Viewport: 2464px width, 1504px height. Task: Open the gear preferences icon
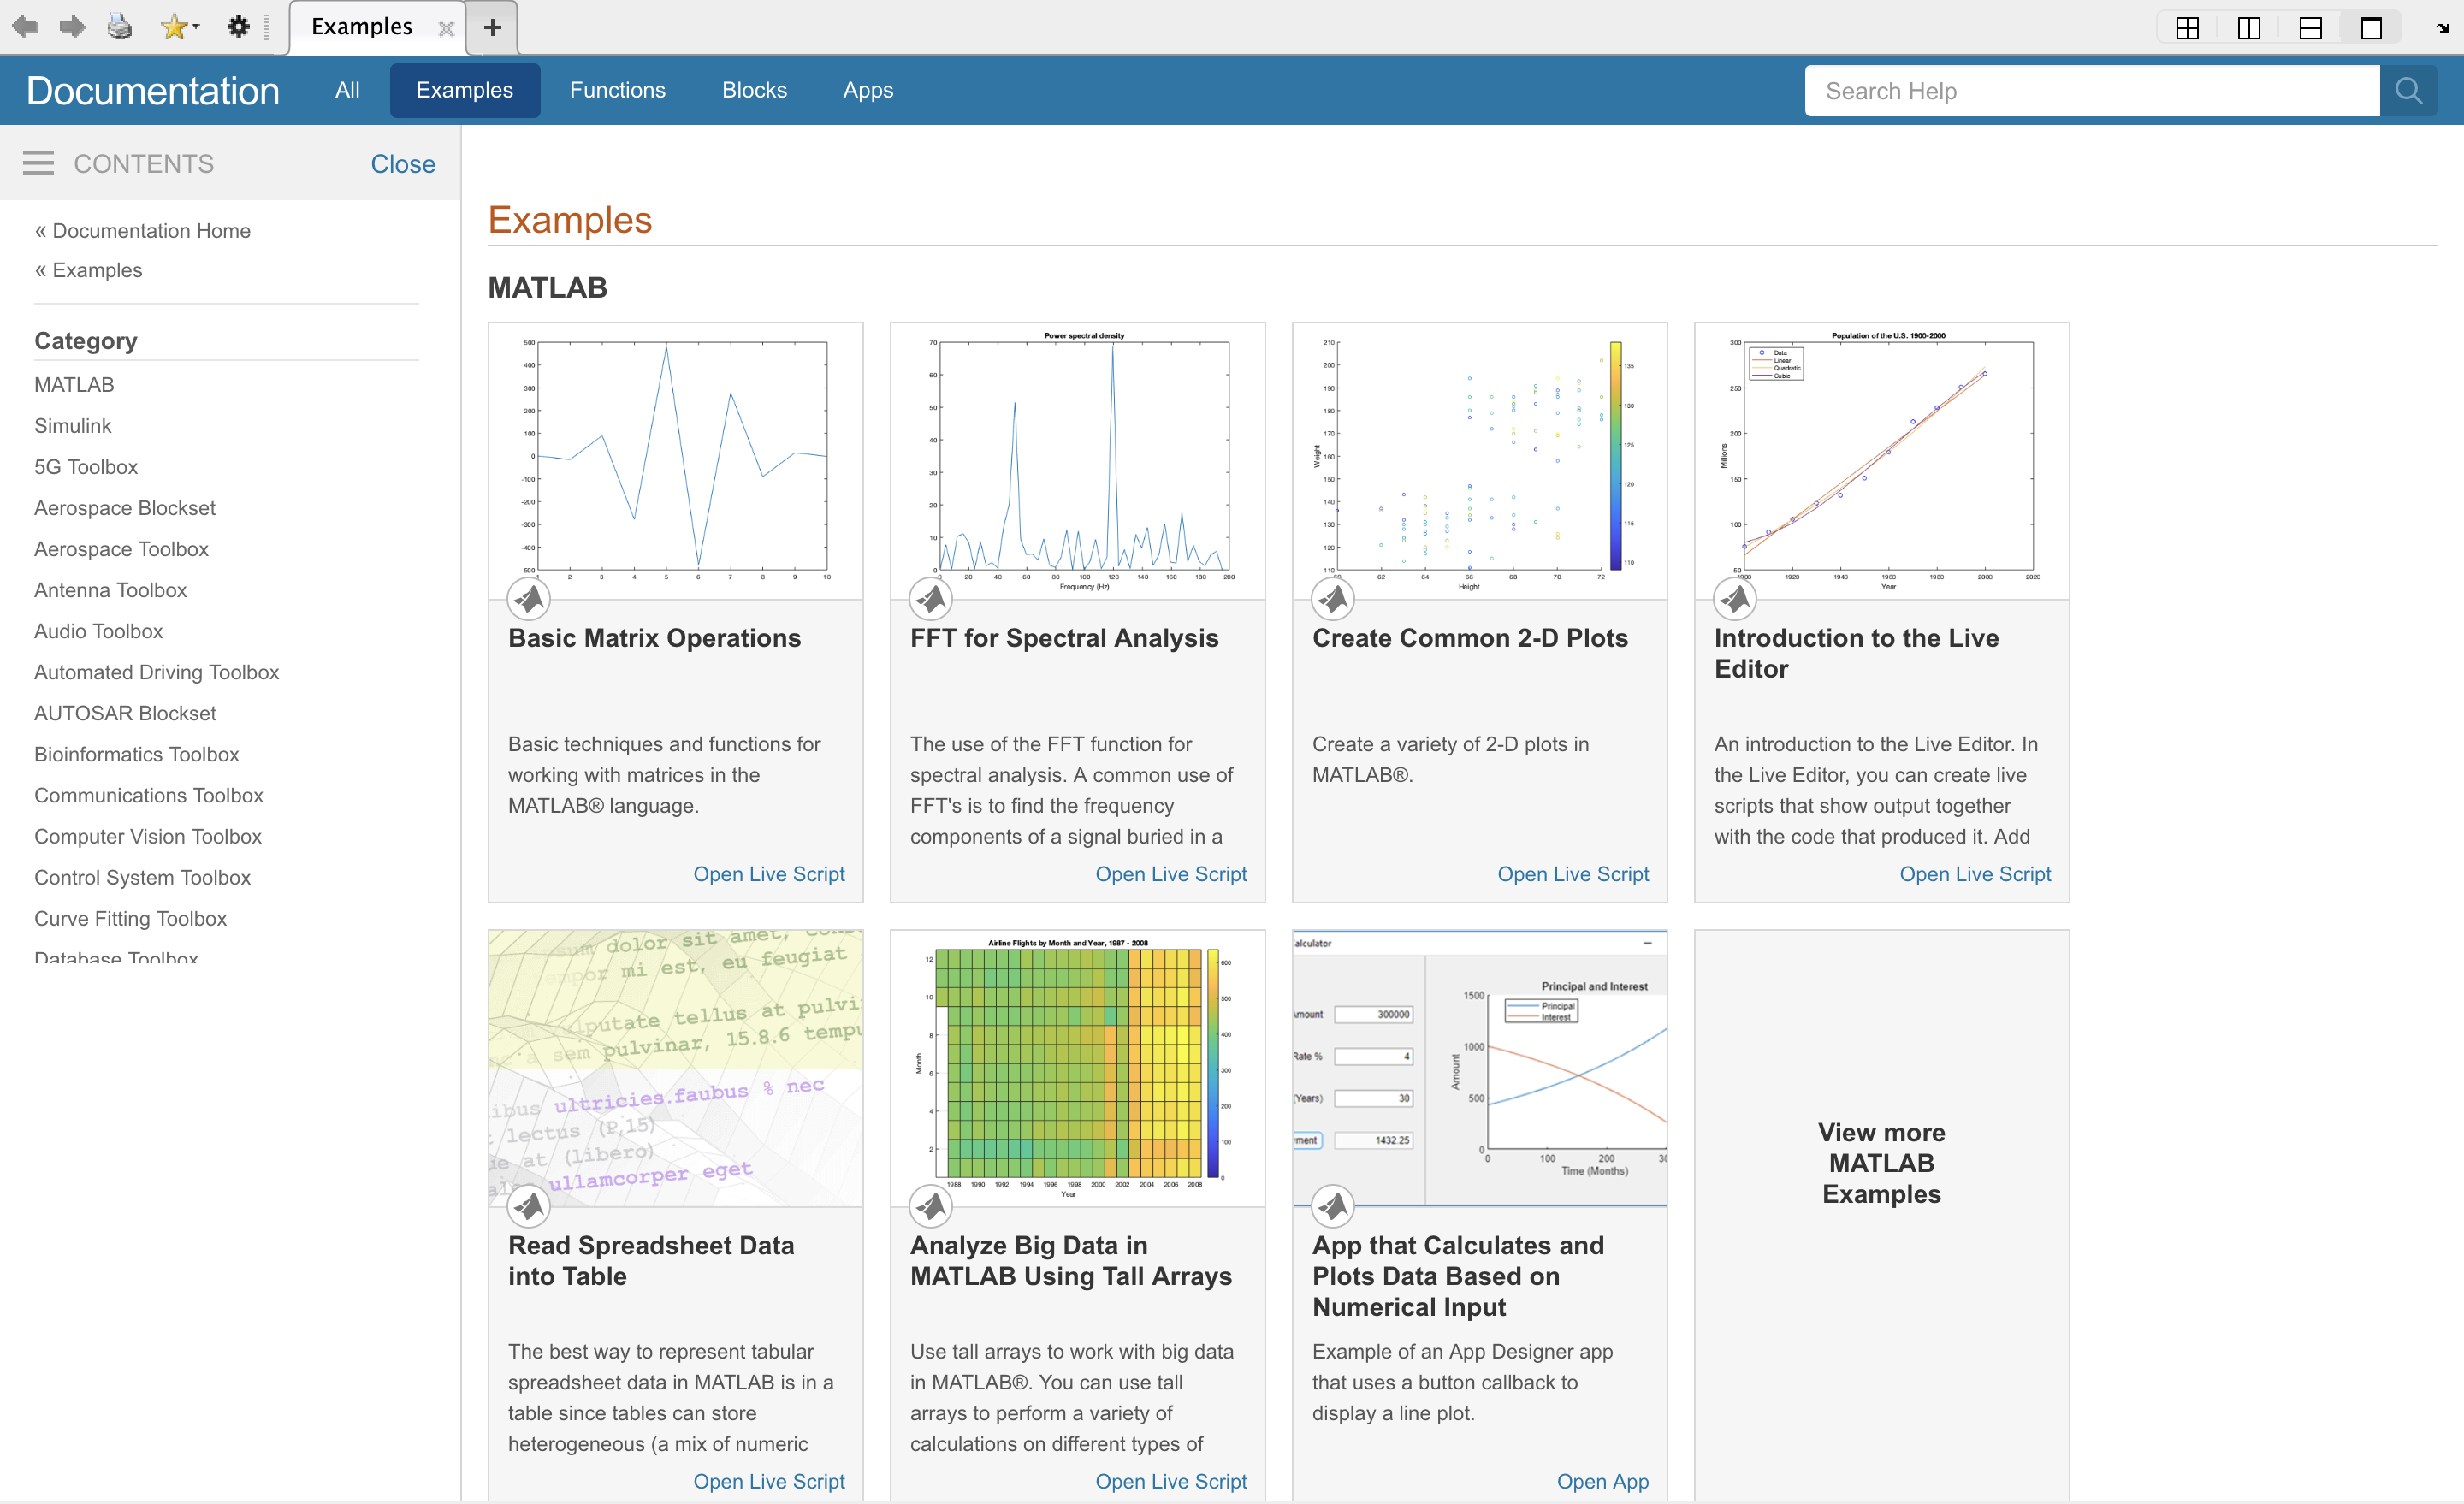[x=238, y=27]
